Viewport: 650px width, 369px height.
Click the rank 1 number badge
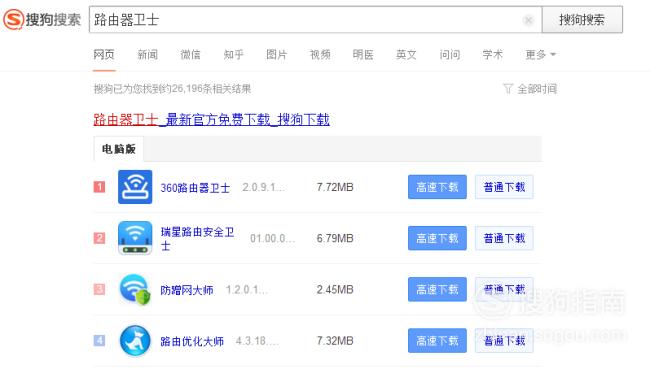pos(99,187)
